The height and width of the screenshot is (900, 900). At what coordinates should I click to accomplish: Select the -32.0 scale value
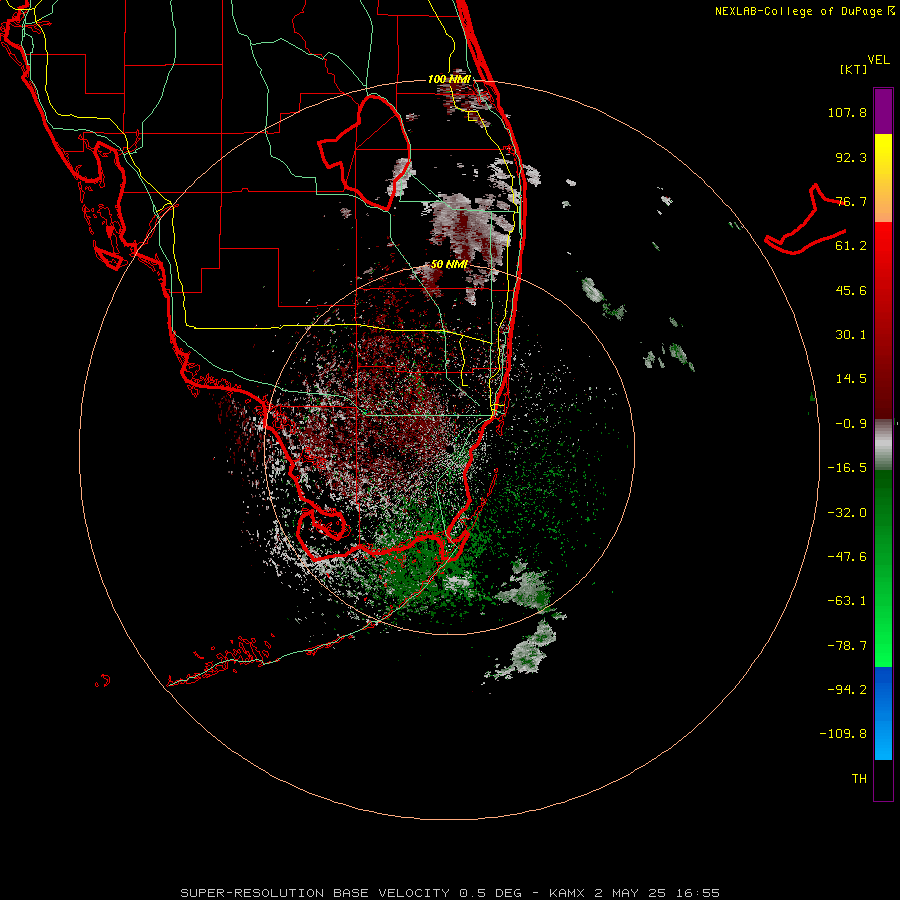pyautogui.click(x=847, y=513)
